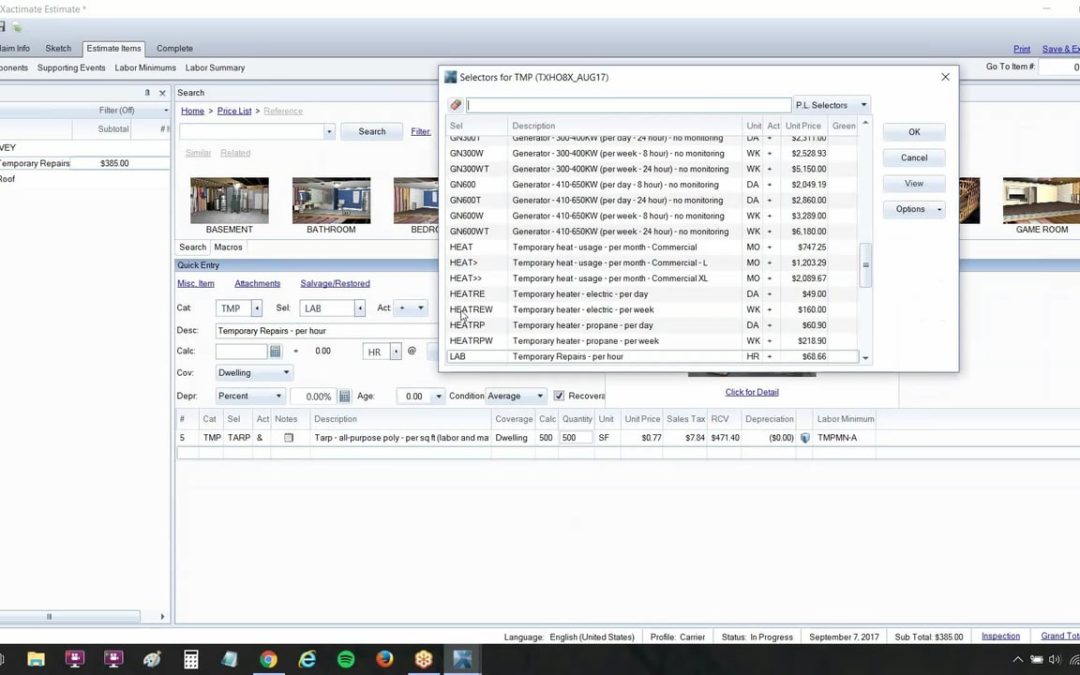Click the Selectors list scroll down arrow
The width and height of the screenshot is (1080, 675).
tap(865, 358)
